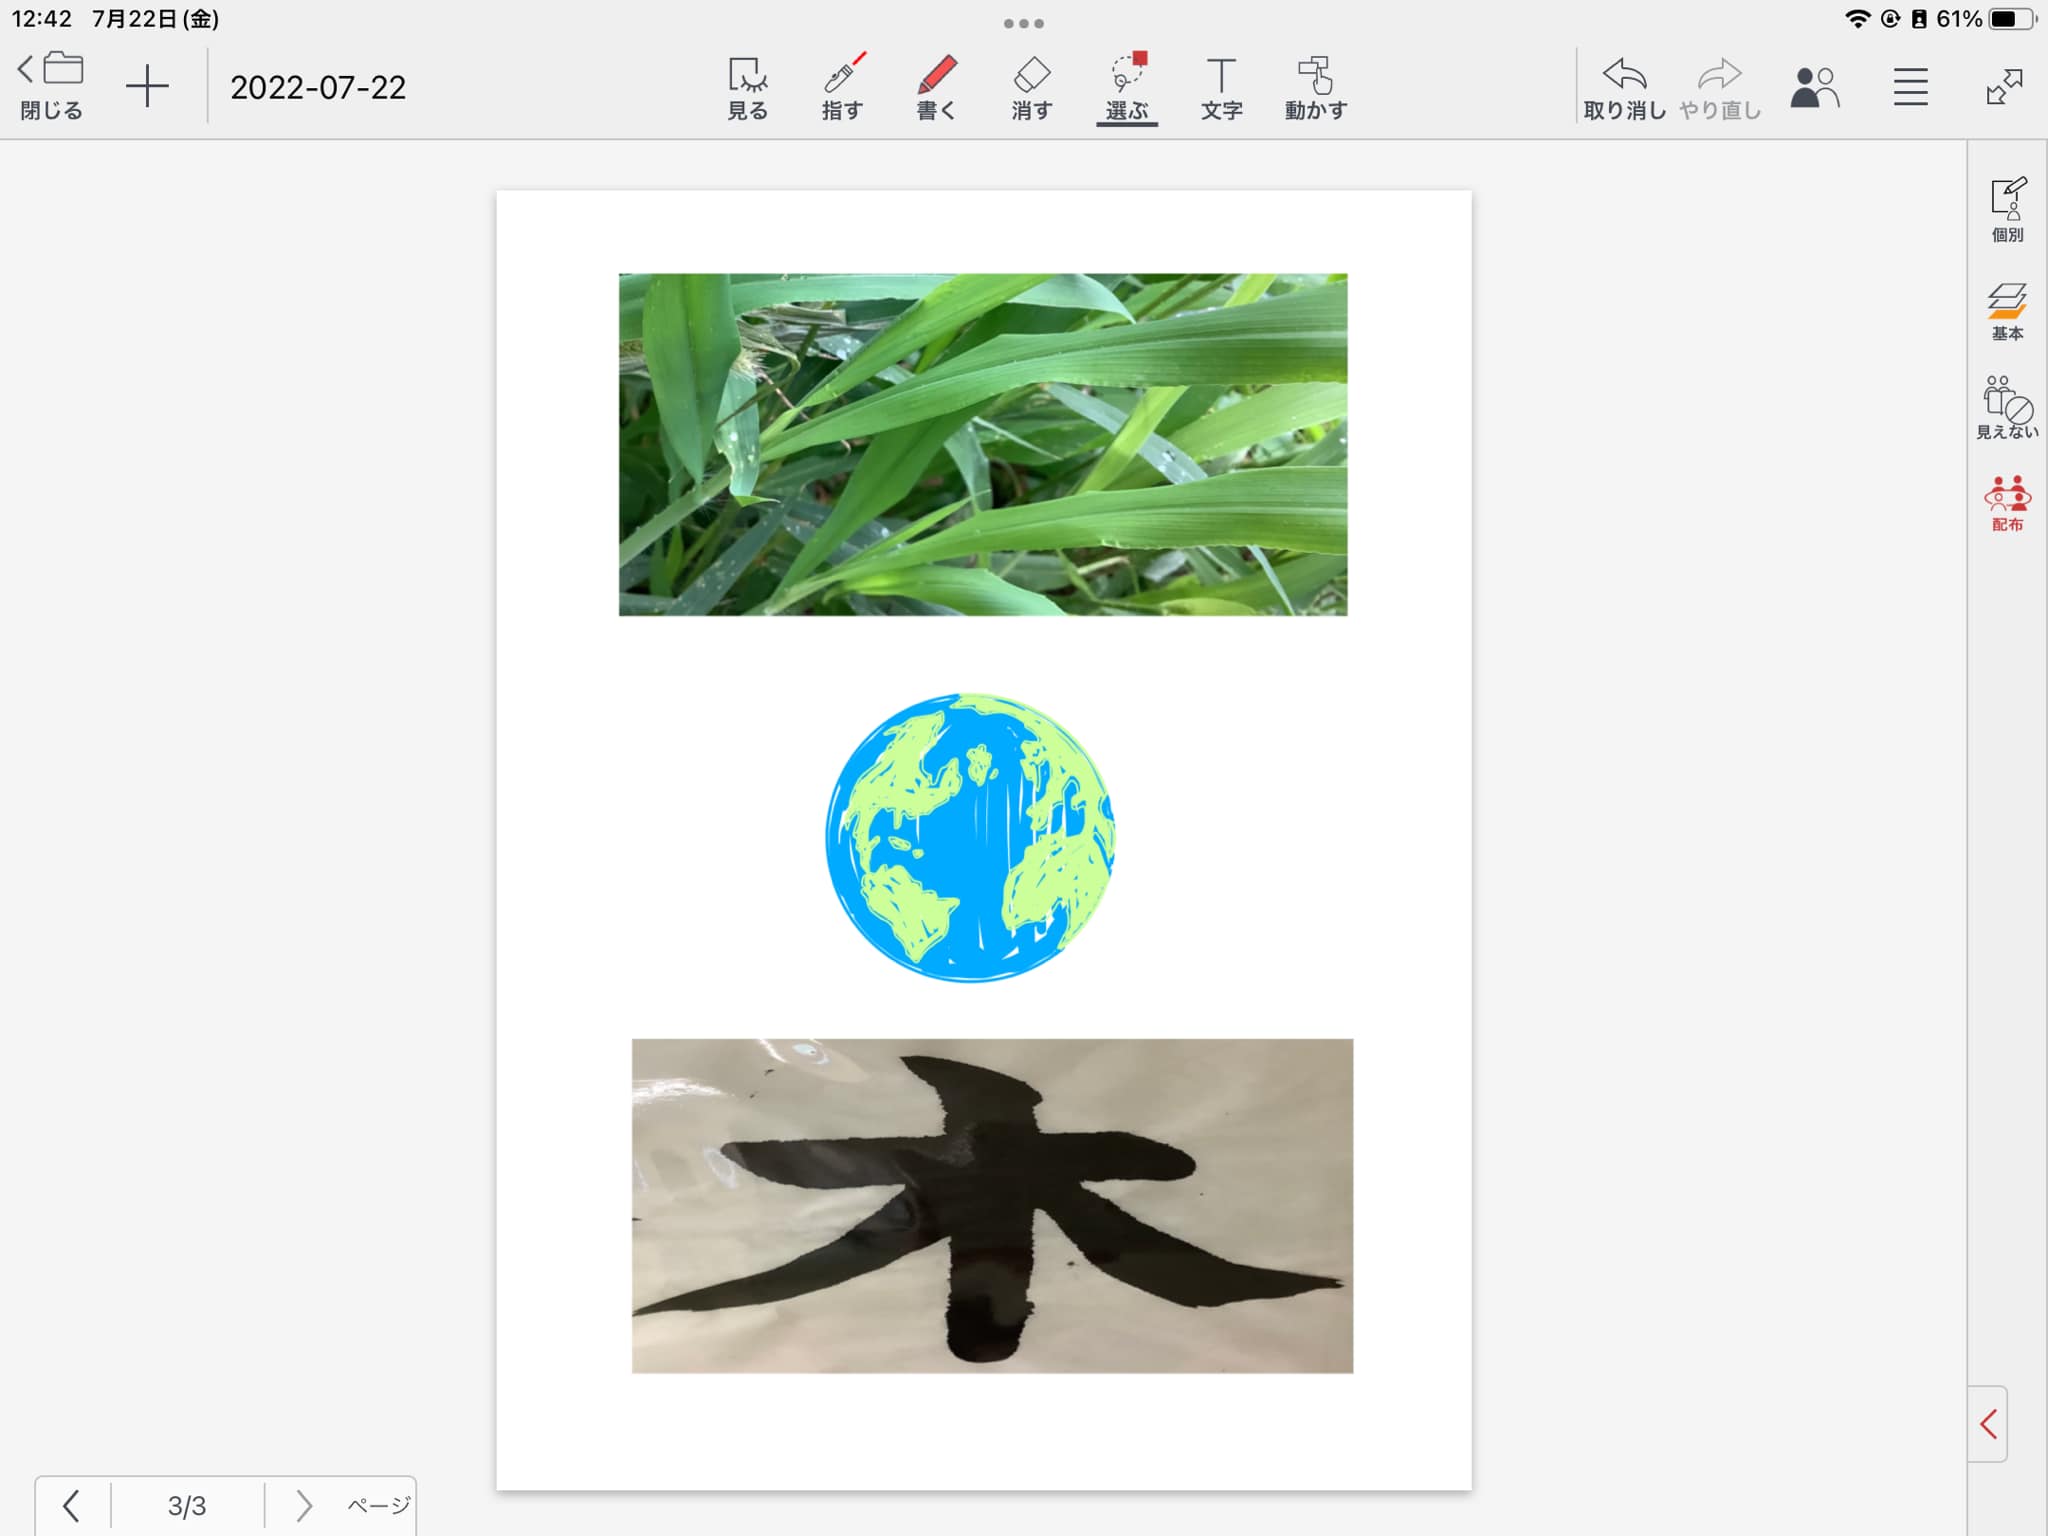
Task: Close the note with 閉じる
Action: (51, 86)
